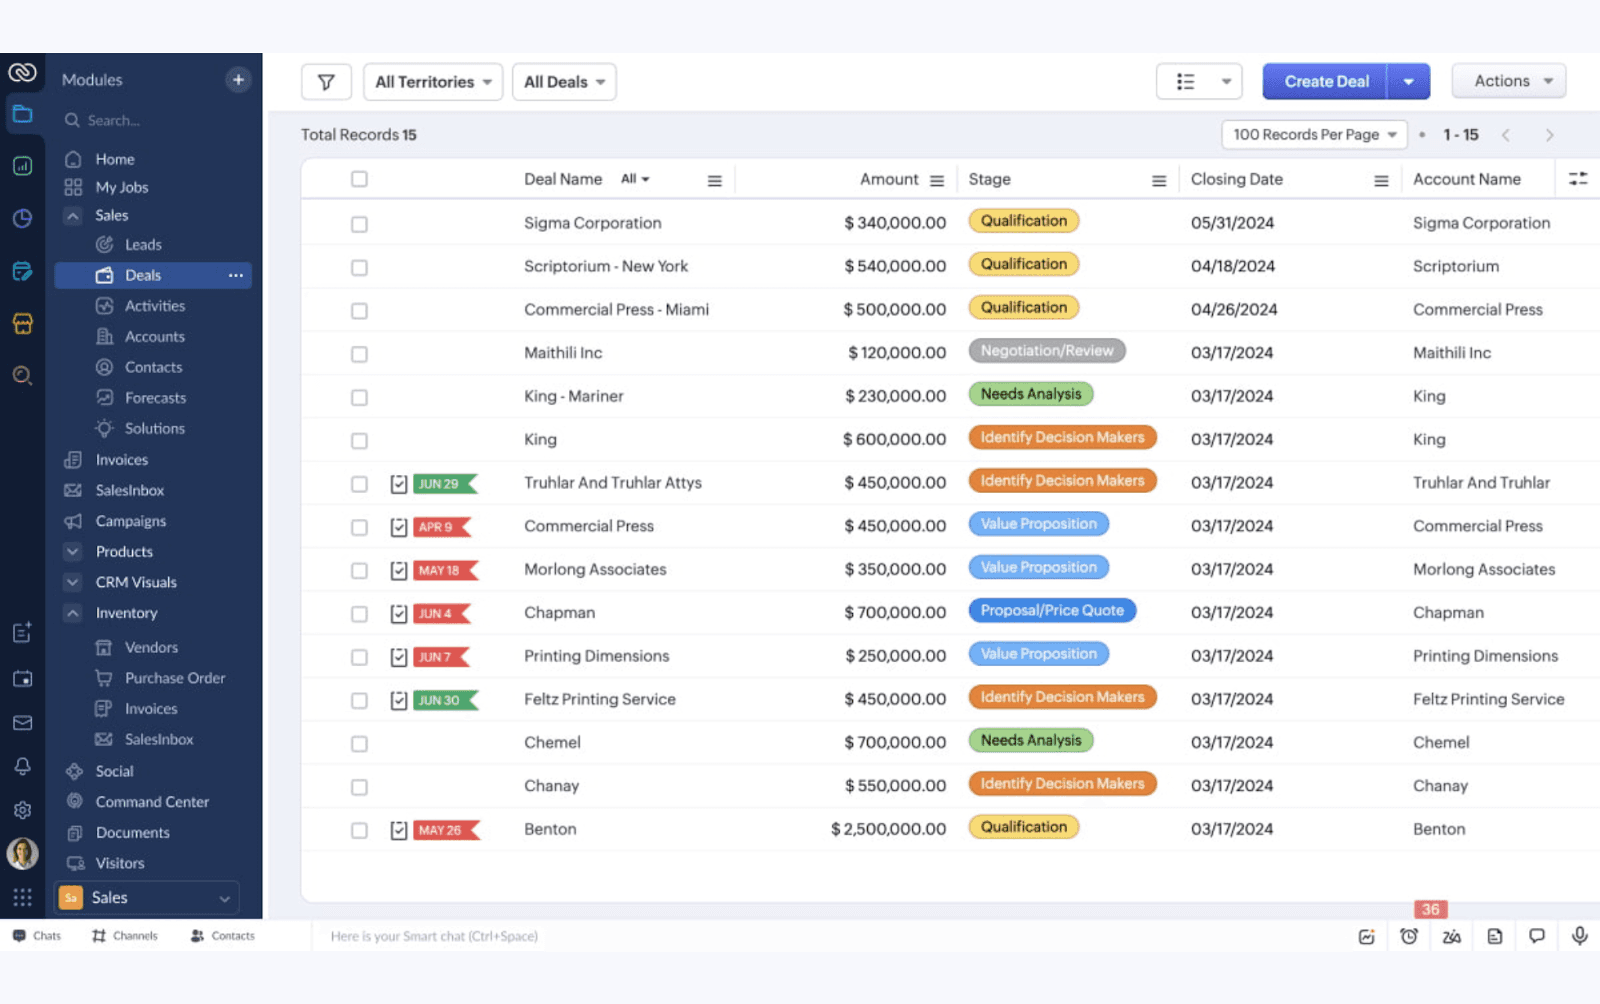
Task: Open the All Territories dropdown
Action: (x=433, y=82)
